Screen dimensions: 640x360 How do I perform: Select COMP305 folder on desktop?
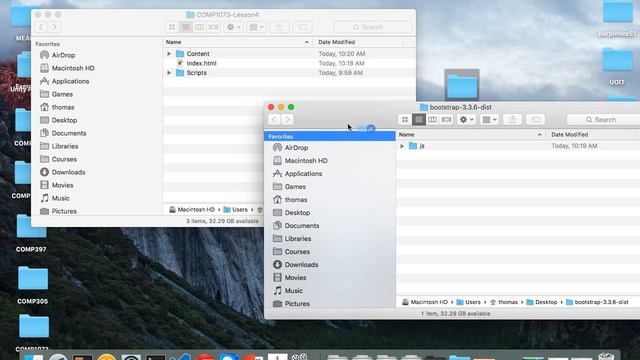tap(33, 285)
